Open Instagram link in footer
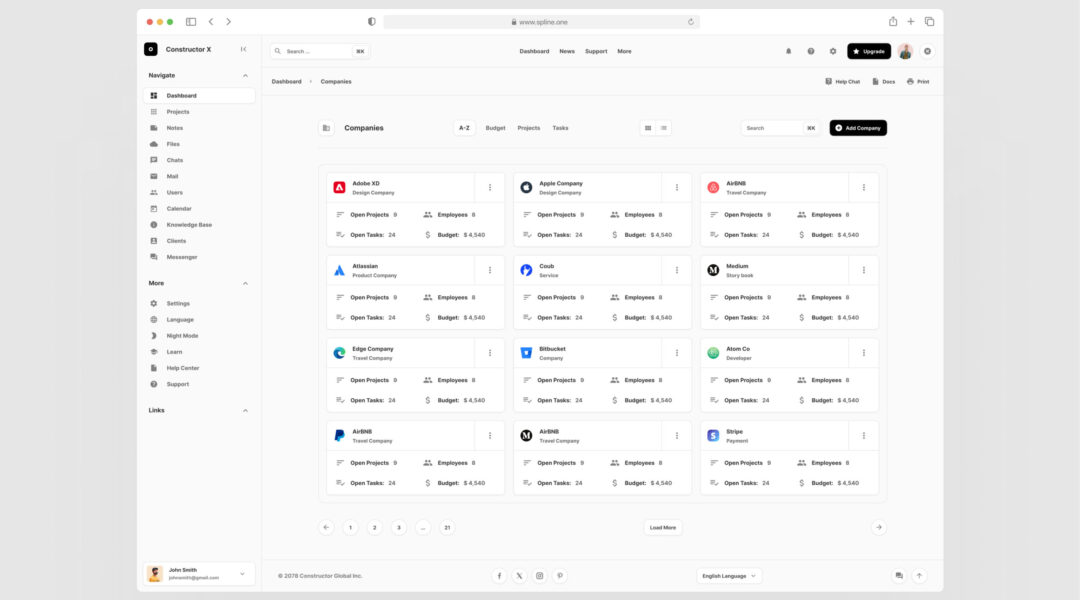Image resolution: width=1080 pixels, height=600 pixels. click(539, 576)
